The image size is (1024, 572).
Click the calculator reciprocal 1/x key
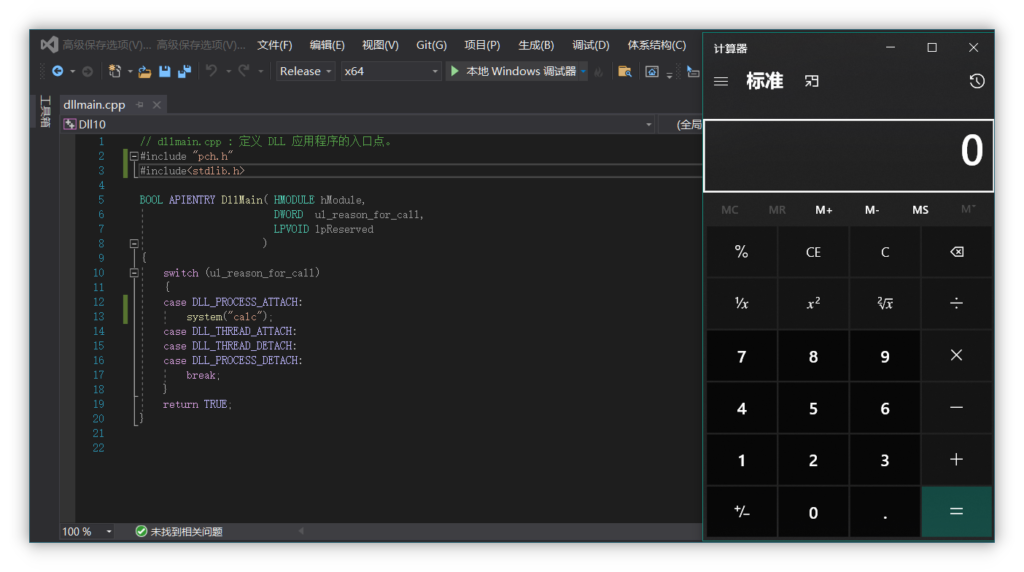tap(742, 304)
